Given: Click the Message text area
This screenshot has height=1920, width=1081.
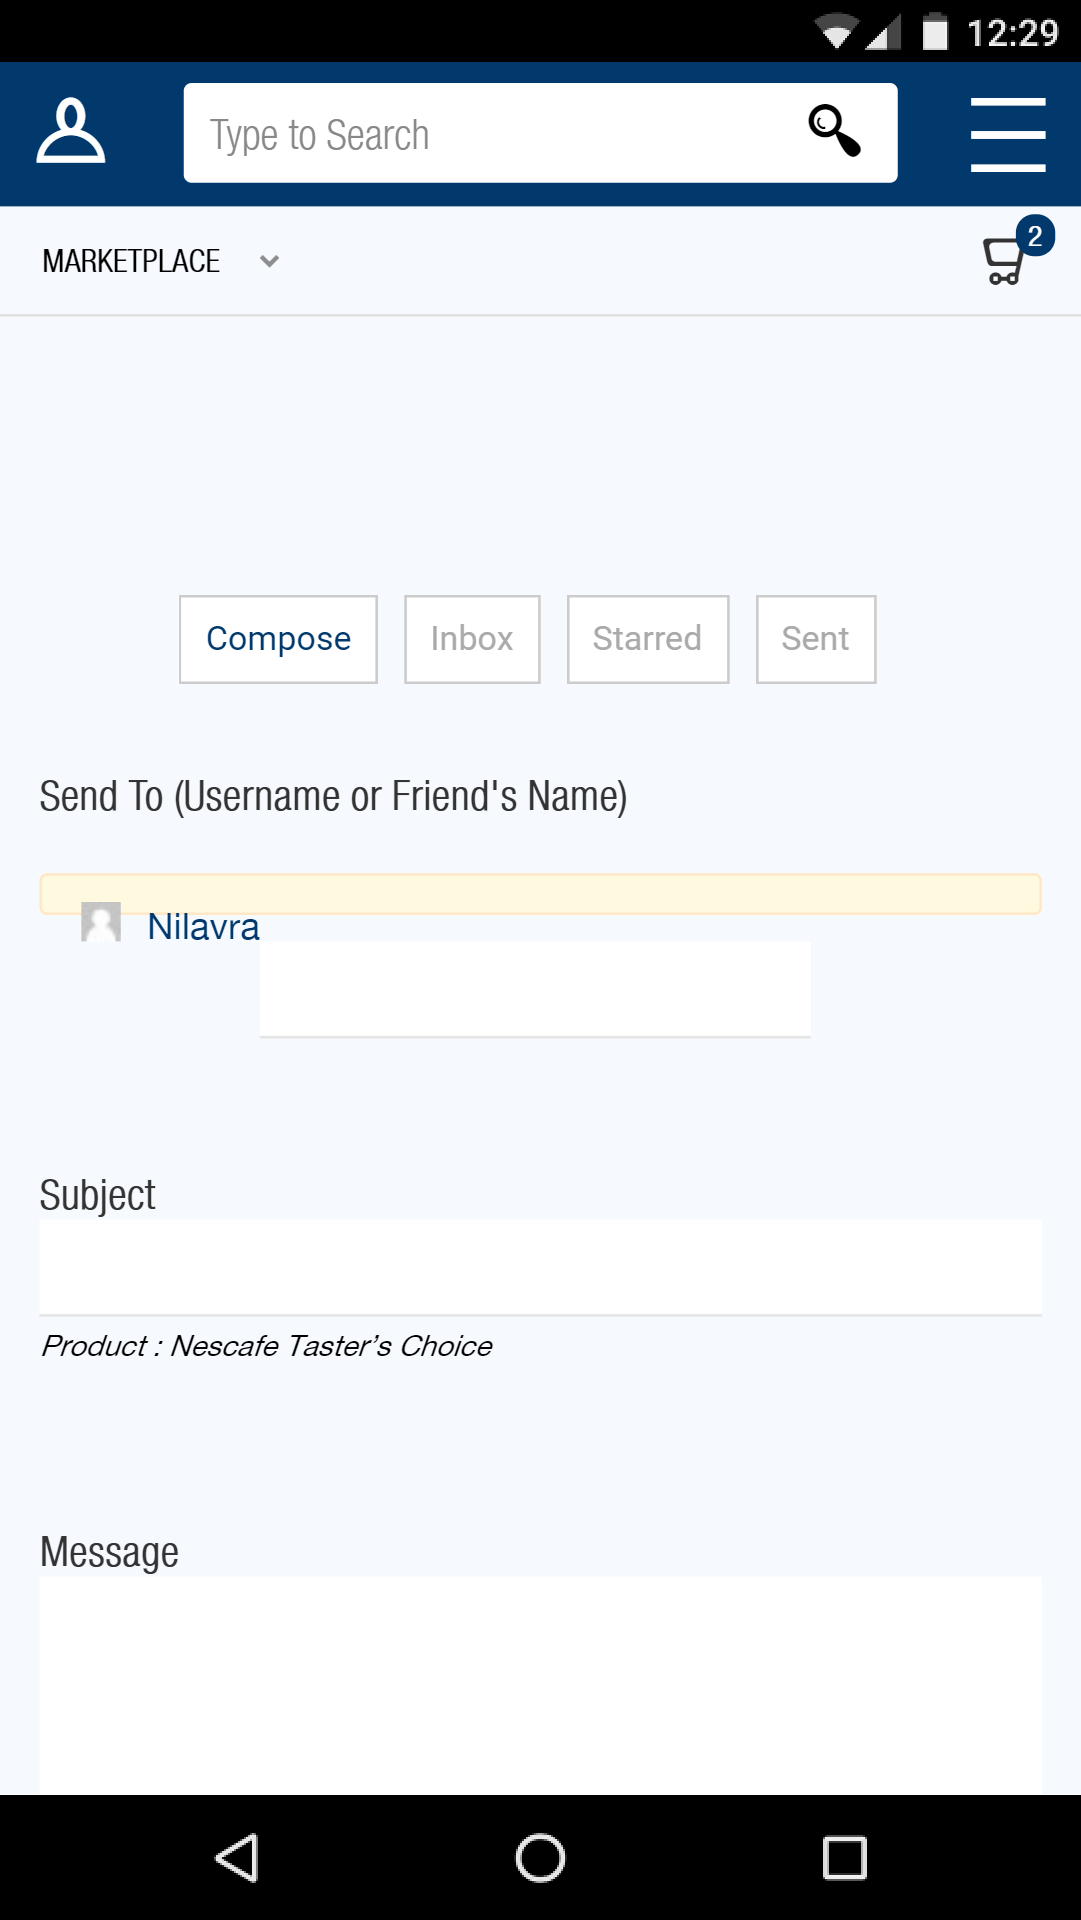Looking at the screenshot, I should pos(540,1685).
